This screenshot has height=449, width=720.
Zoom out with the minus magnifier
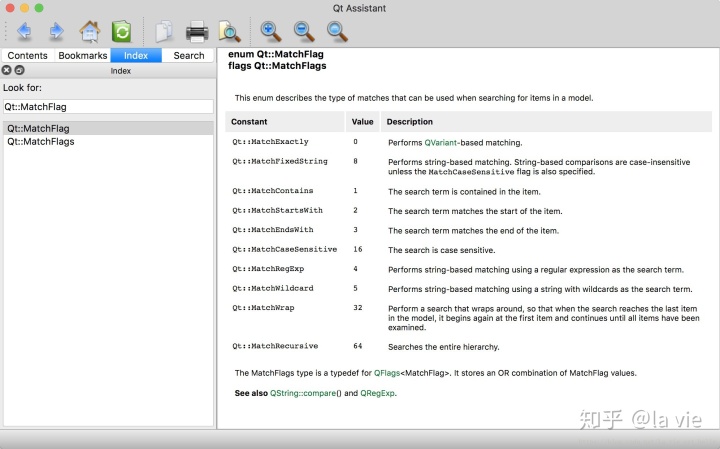pyautogui.click(x=304, y=32)
